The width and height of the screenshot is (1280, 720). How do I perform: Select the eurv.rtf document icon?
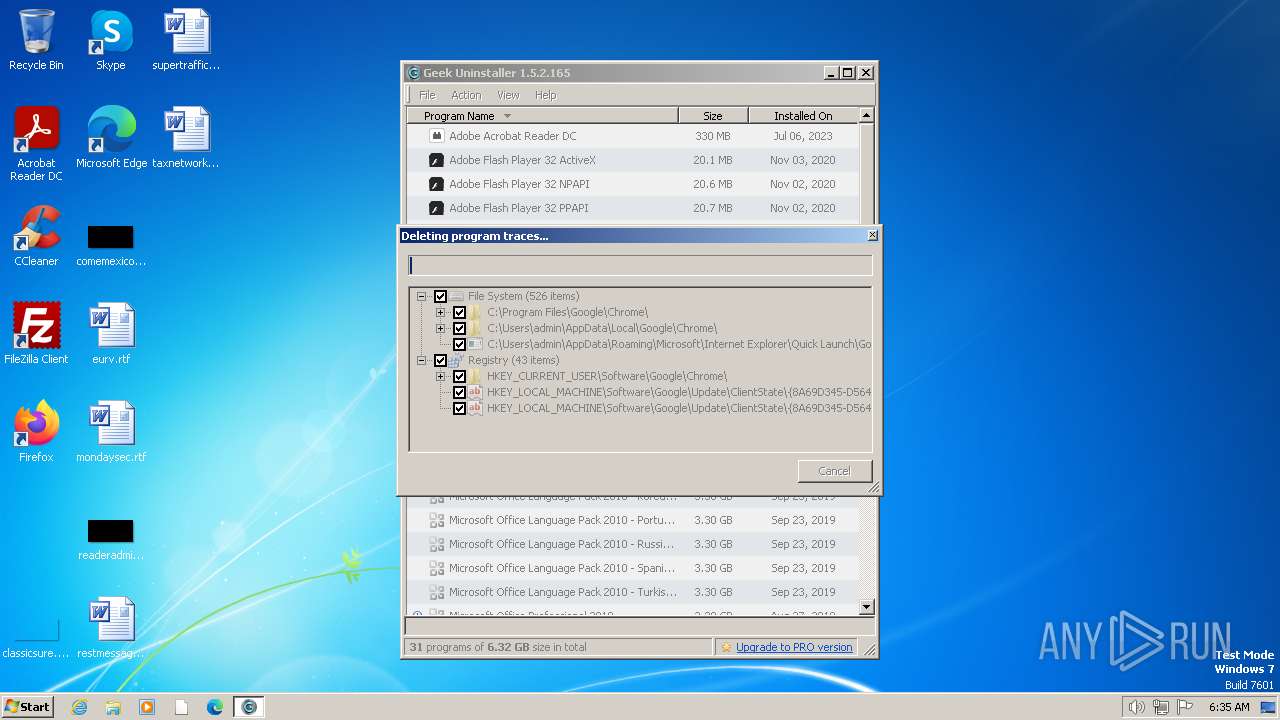(111, 334)
